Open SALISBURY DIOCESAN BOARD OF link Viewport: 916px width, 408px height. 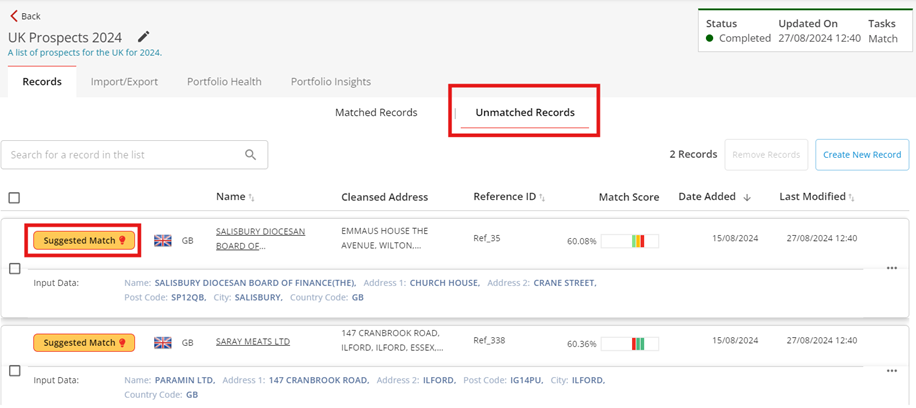[x=261, y=238]
